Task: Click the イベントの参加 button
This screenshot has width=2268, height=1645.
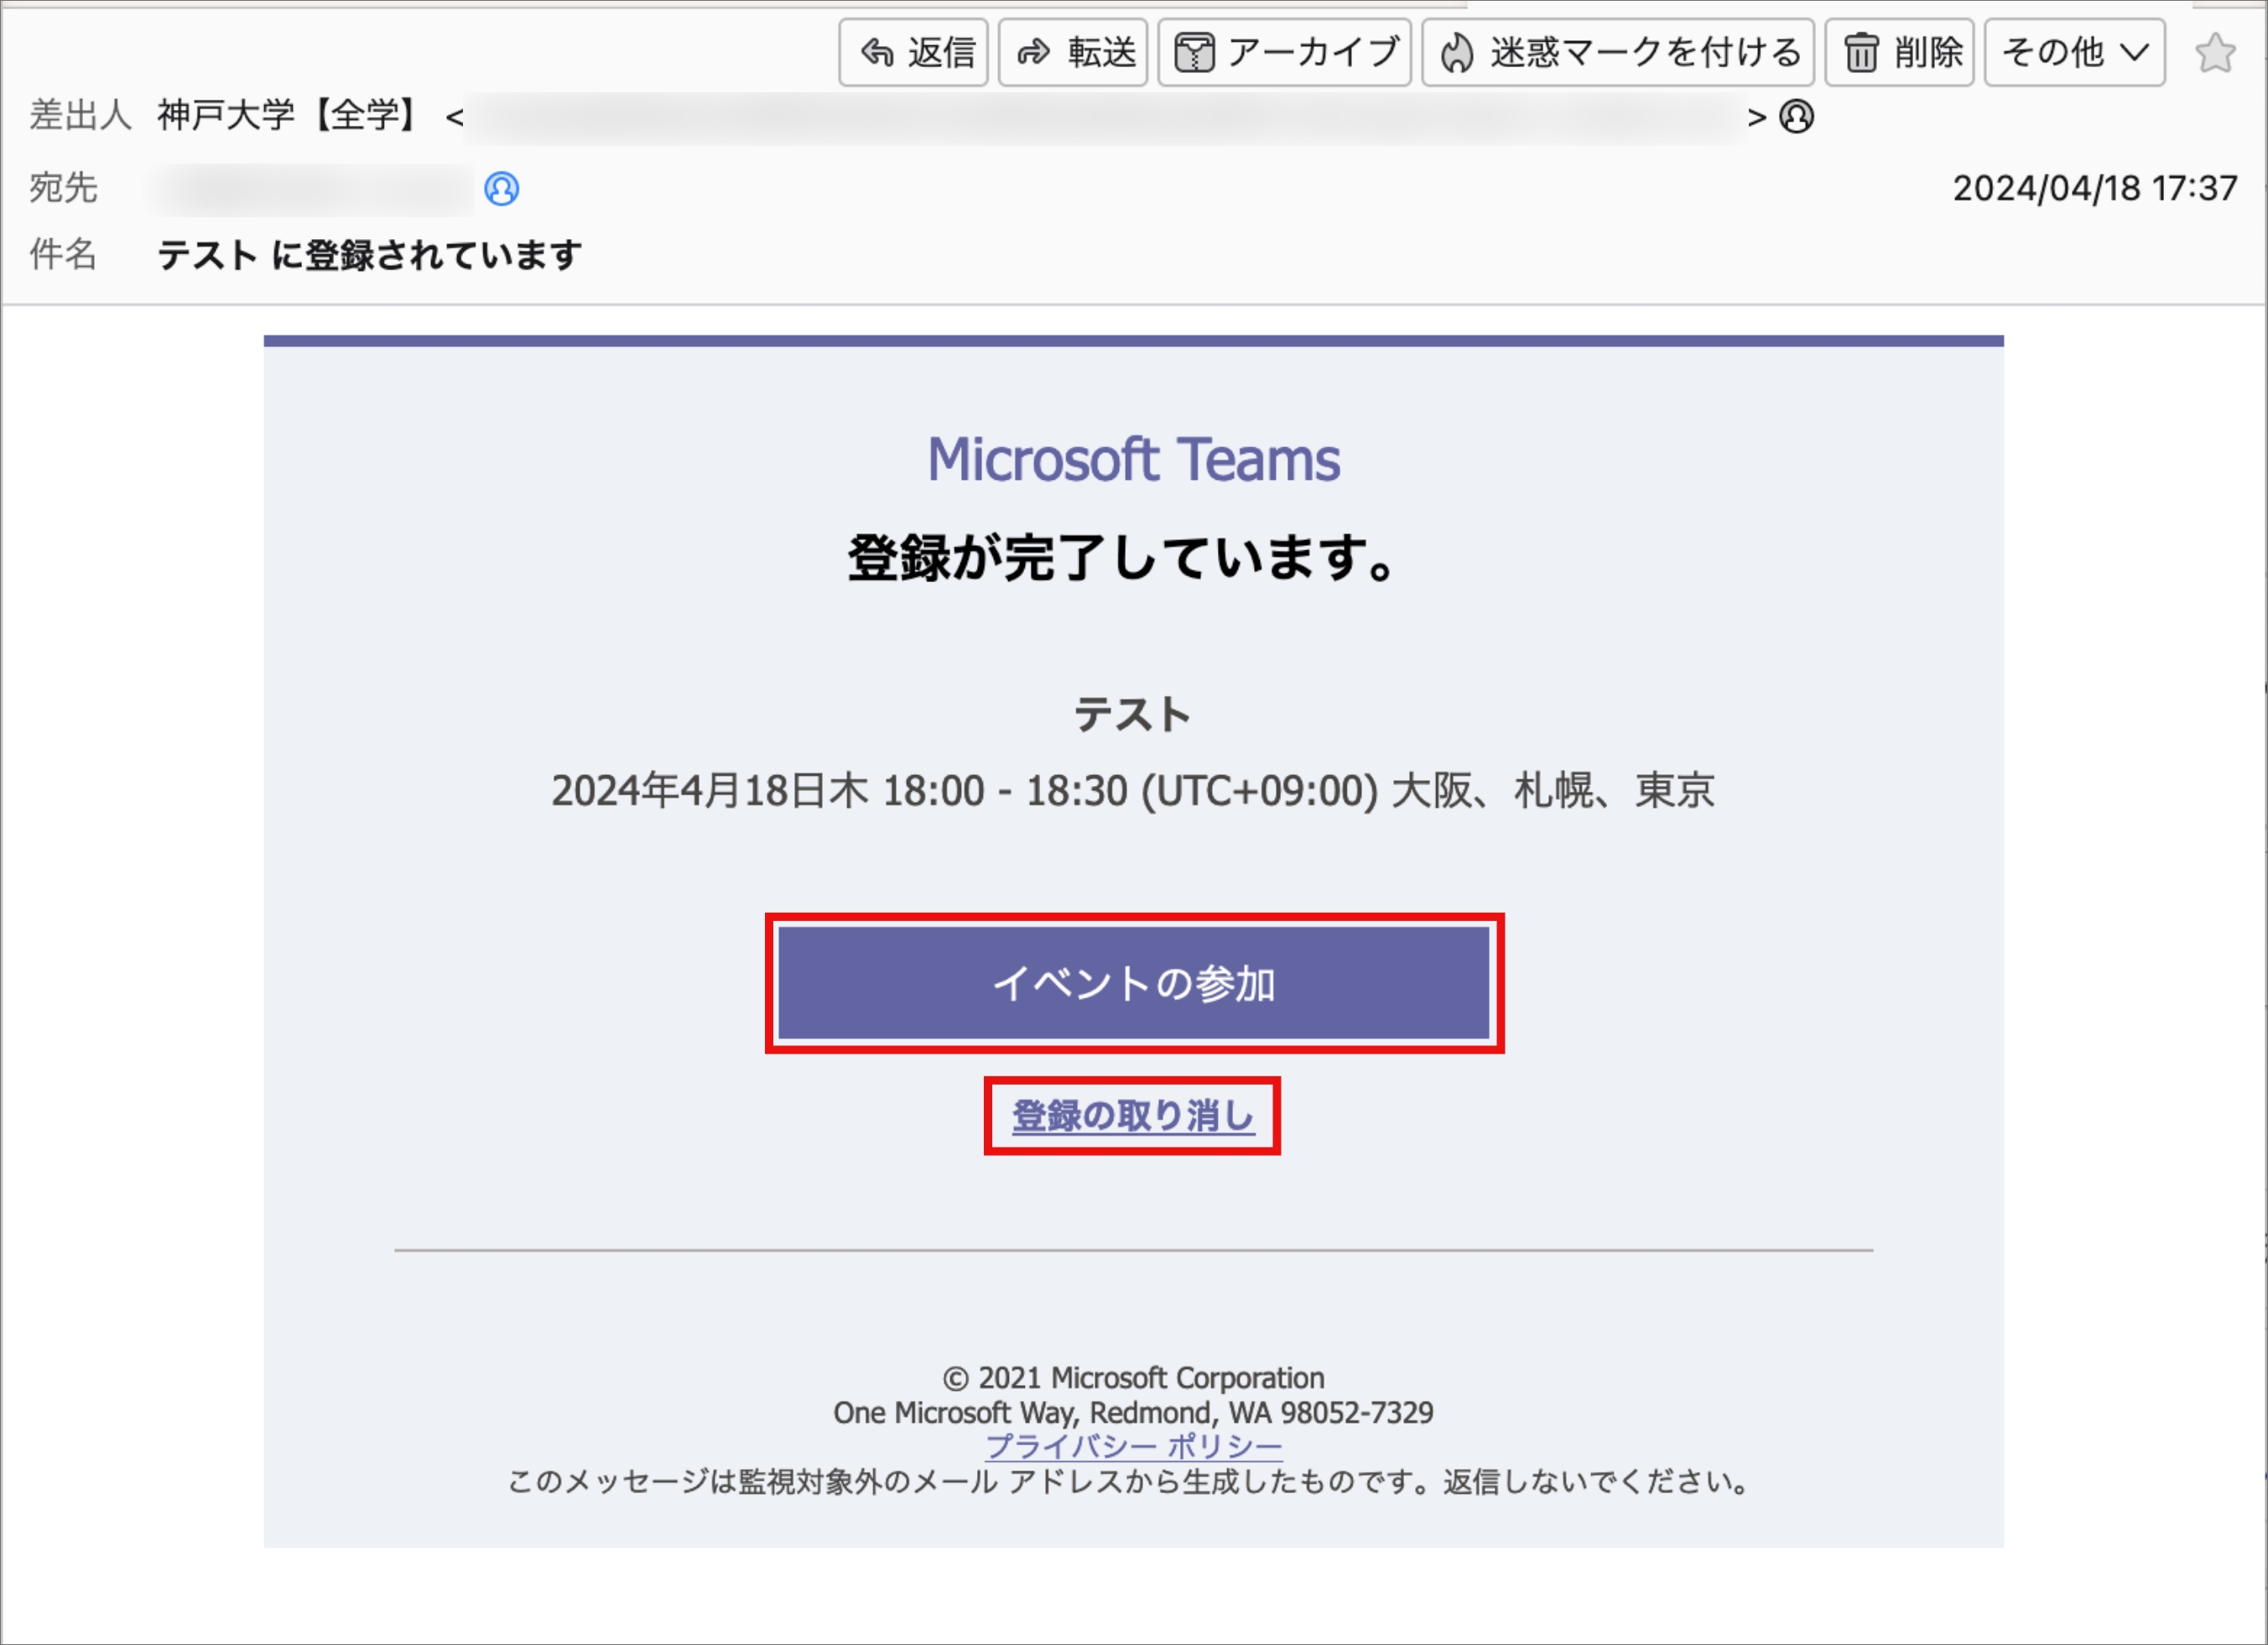Action: click(x=1134, y=983)
